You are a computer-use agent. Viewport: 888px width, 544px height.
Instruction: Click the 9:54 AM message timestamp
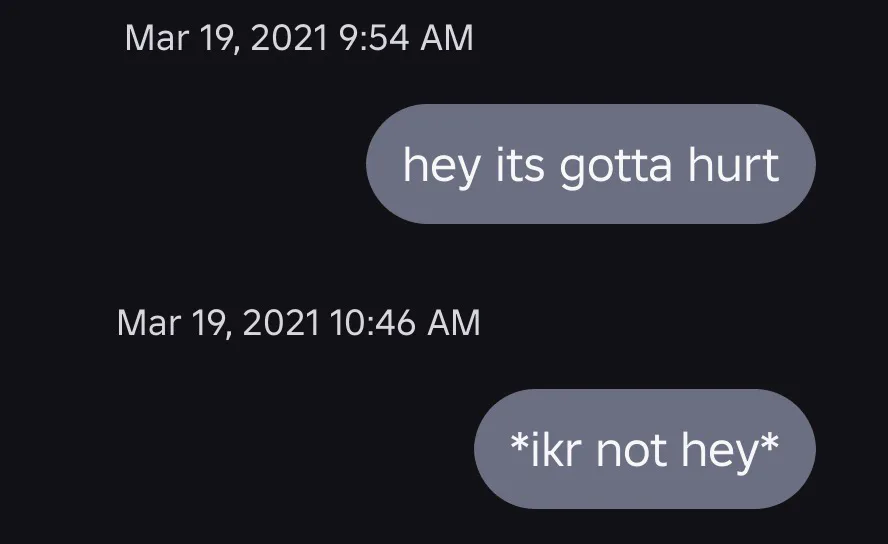coord(299,38)
